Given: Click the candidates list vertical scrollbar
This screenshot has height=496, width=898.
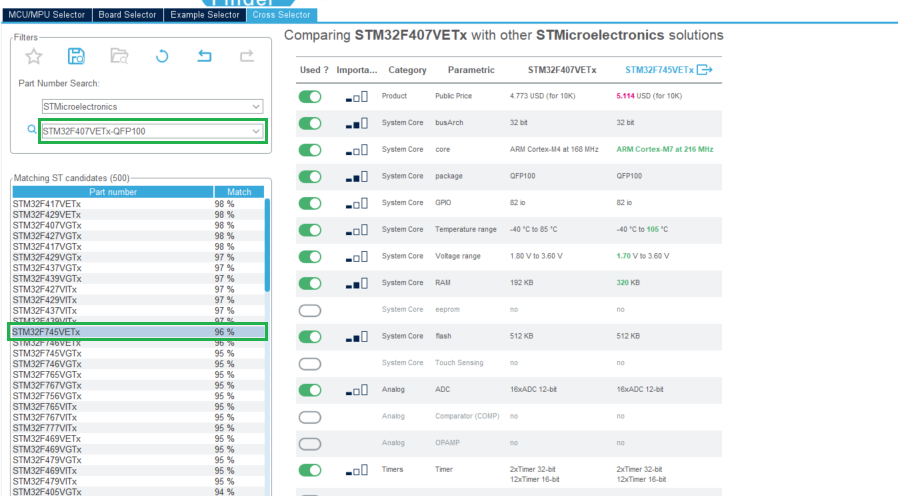Looking at the screenshot, I should coord(267,245).
